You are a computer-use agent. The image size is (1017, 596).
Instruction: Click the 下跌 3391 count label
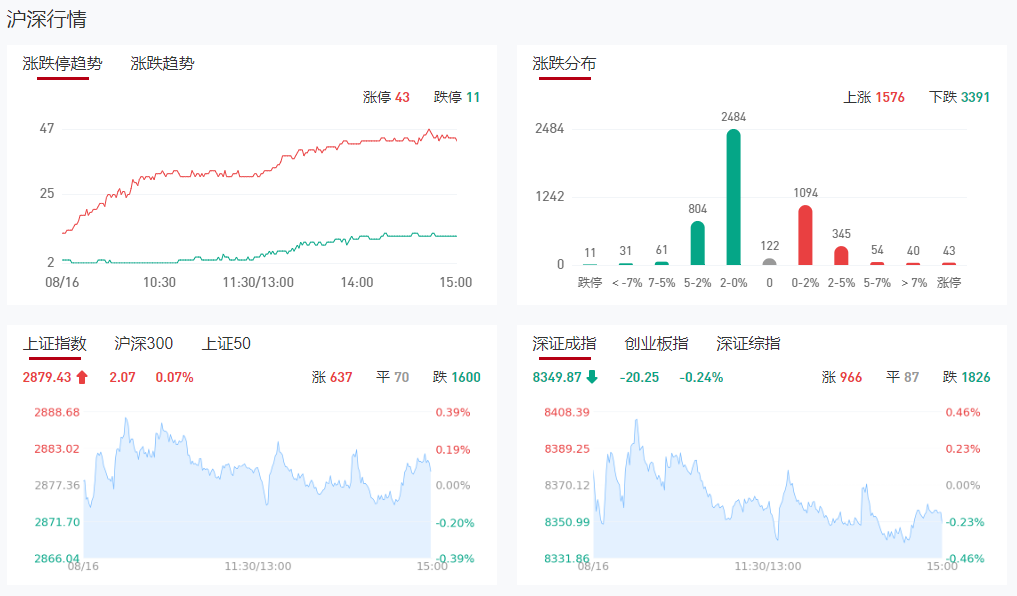point(959,97)
